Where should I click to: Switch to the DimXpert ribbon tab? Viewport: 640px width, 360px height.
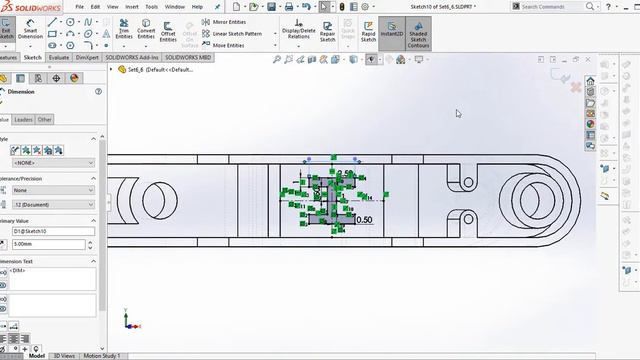87,58
